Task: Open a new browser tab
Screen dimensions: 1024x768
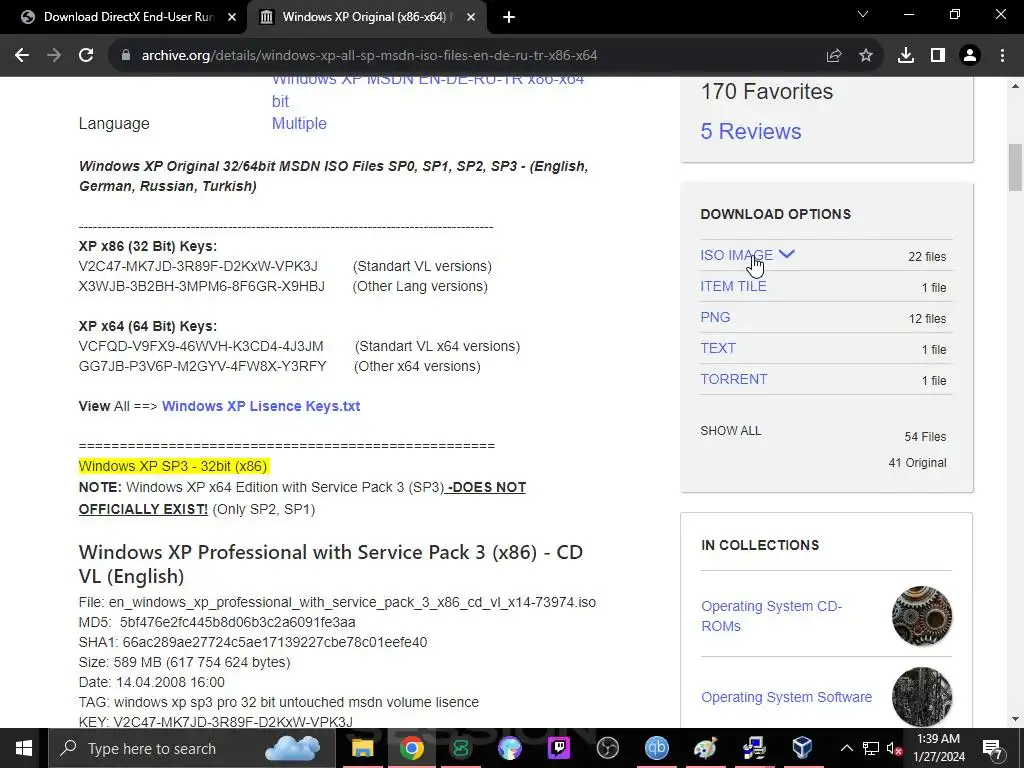Action: (x=509, y=17)
